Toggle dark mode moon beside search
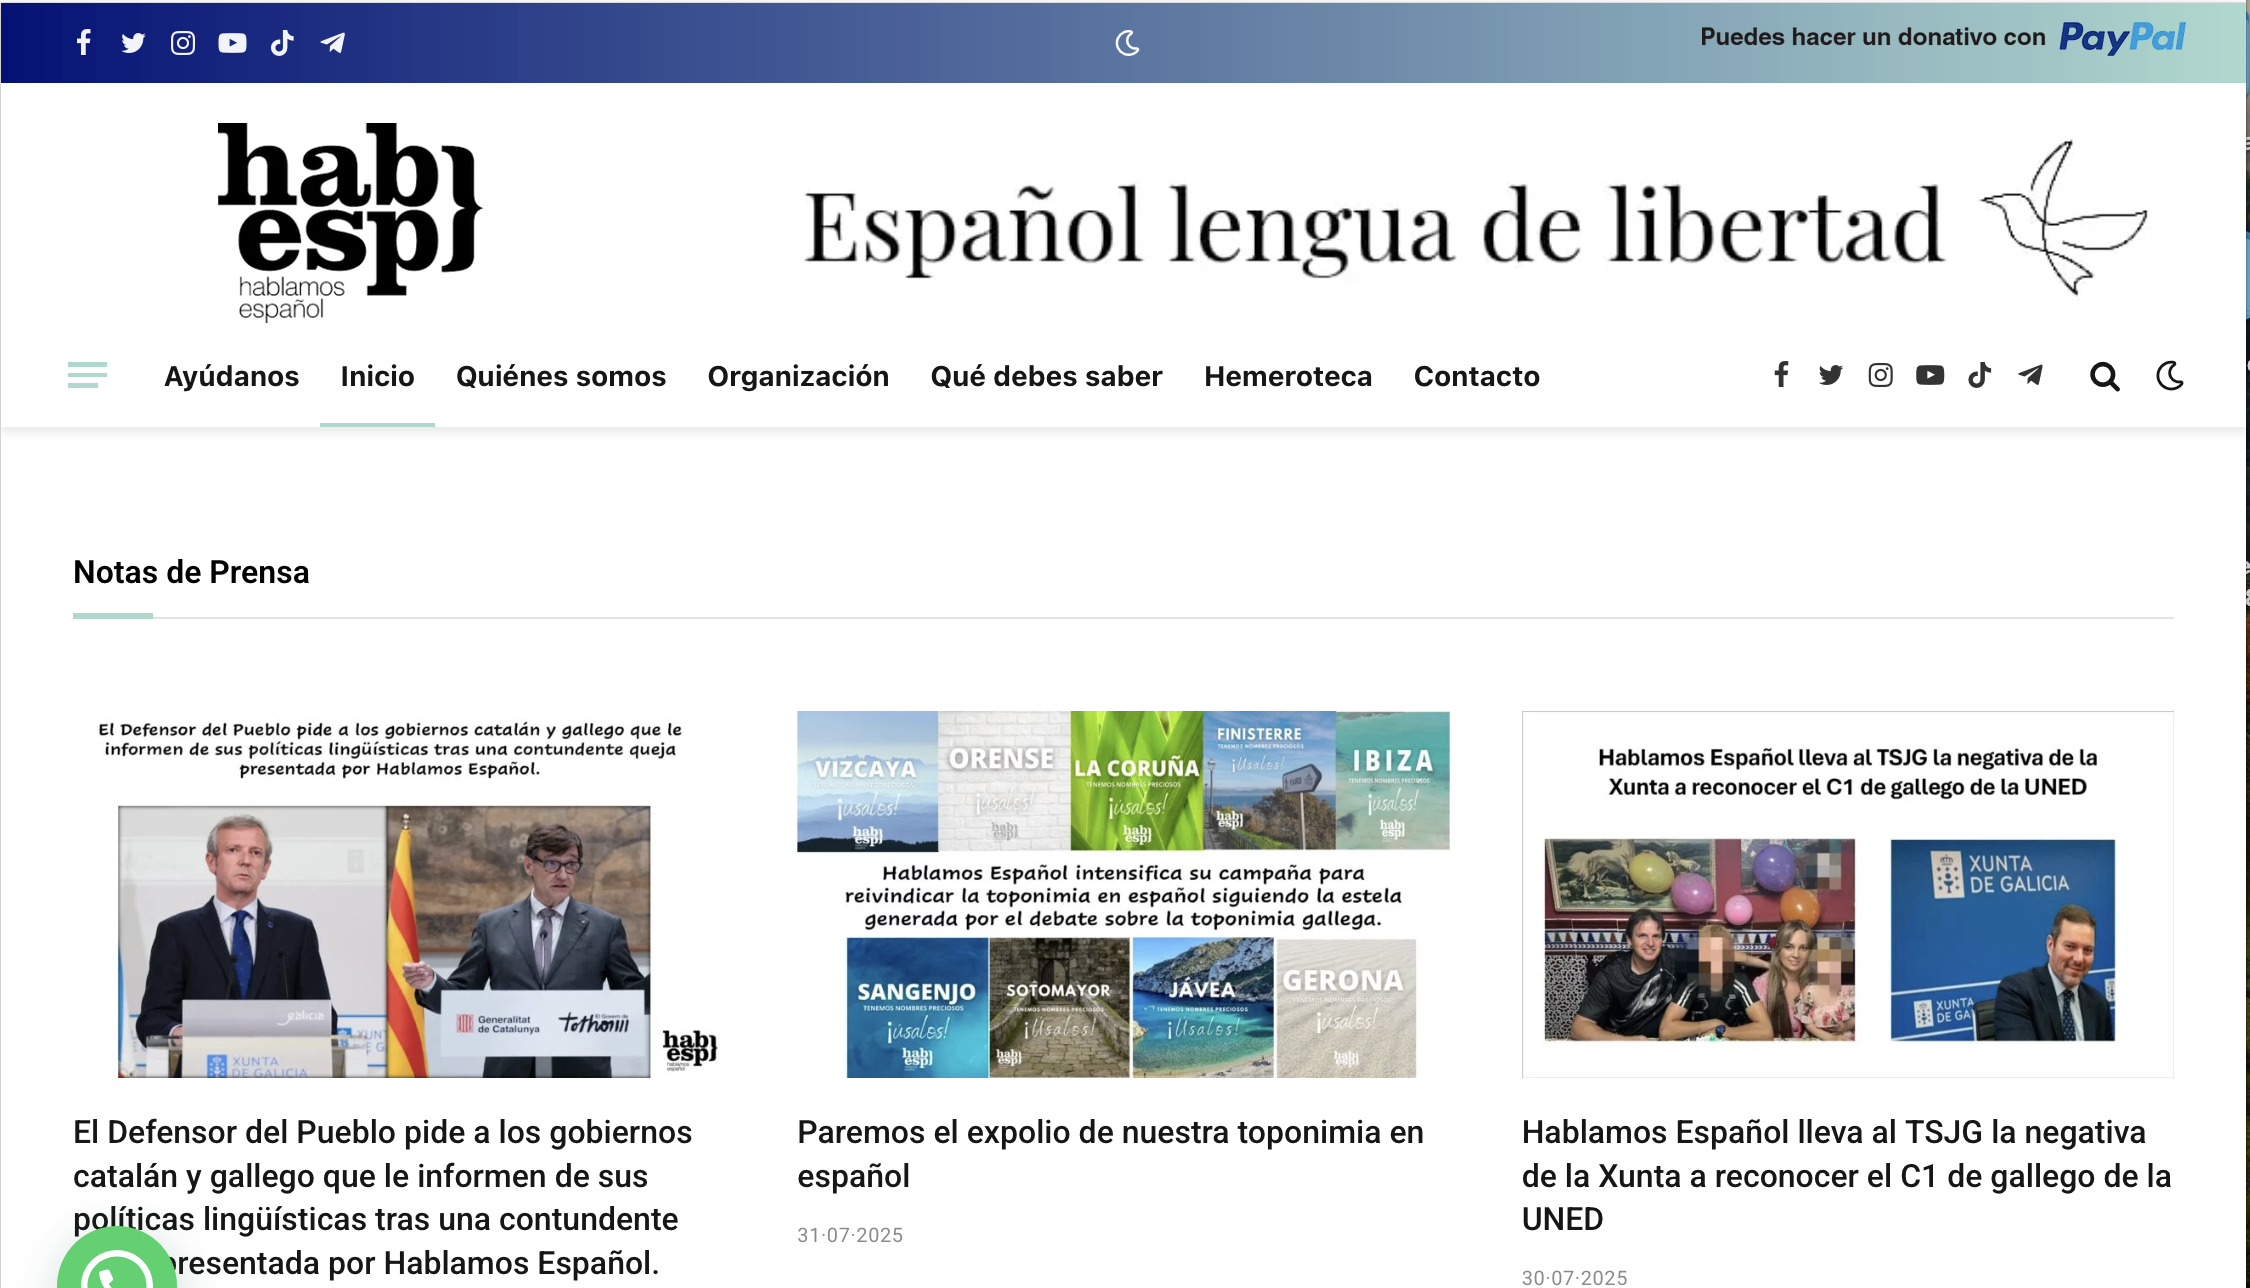Image resolution: width=2250 pixels, height=1288 pixels. coord(2169,376)
